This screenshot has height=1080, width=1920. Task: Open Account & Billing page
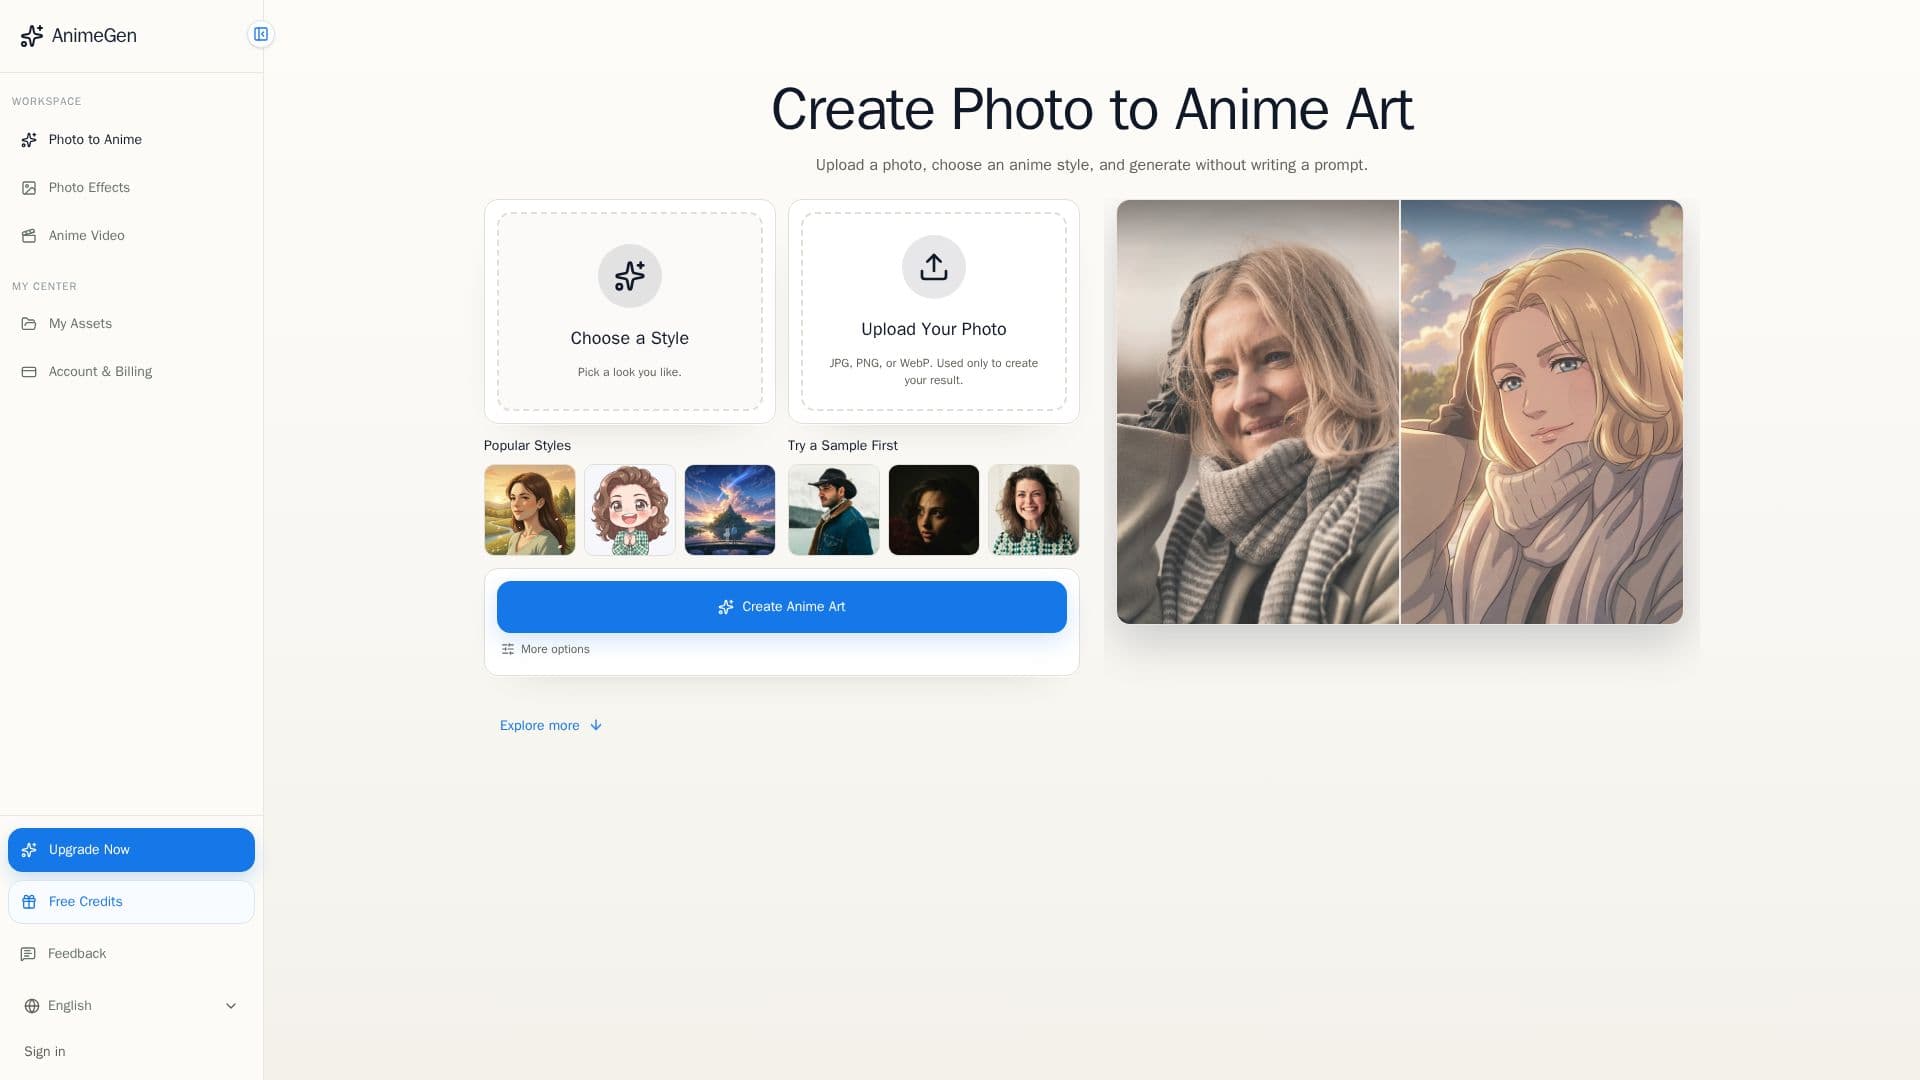pos(131,372)
